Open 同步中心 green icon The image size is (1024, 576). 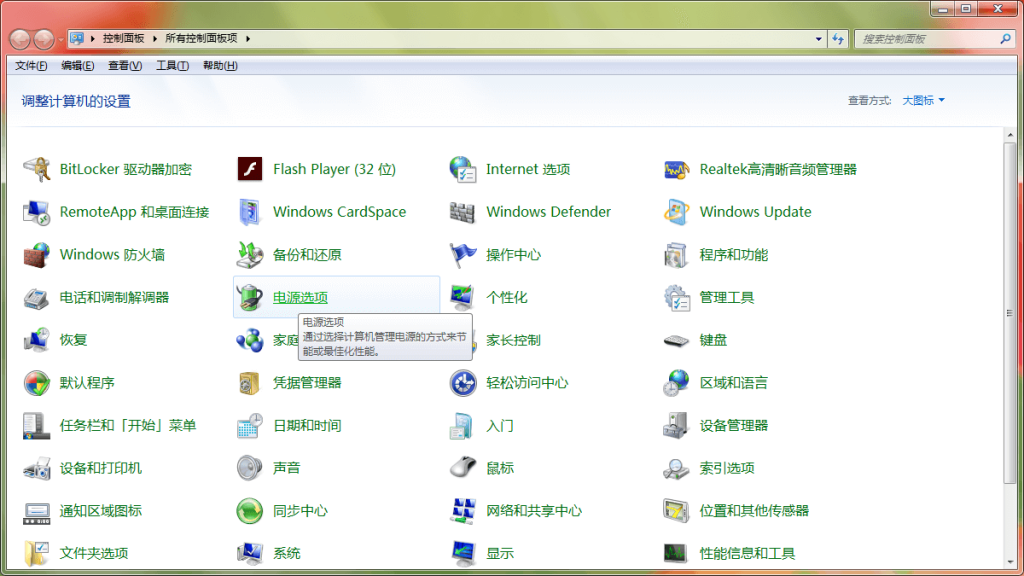pyautogui.click(x=249, y=511)
